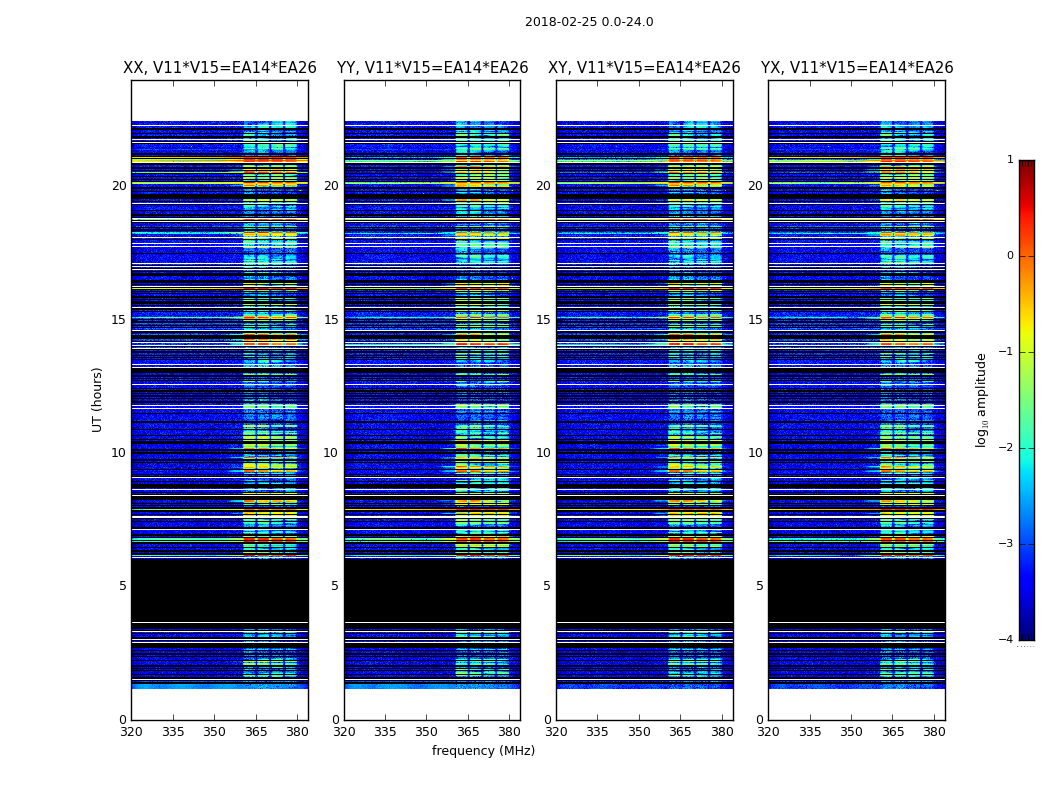Image resolution: width=1050 pixels, height=800 pixels.
Task: Click the black data gap in YX panel
Action: (856, 590)
